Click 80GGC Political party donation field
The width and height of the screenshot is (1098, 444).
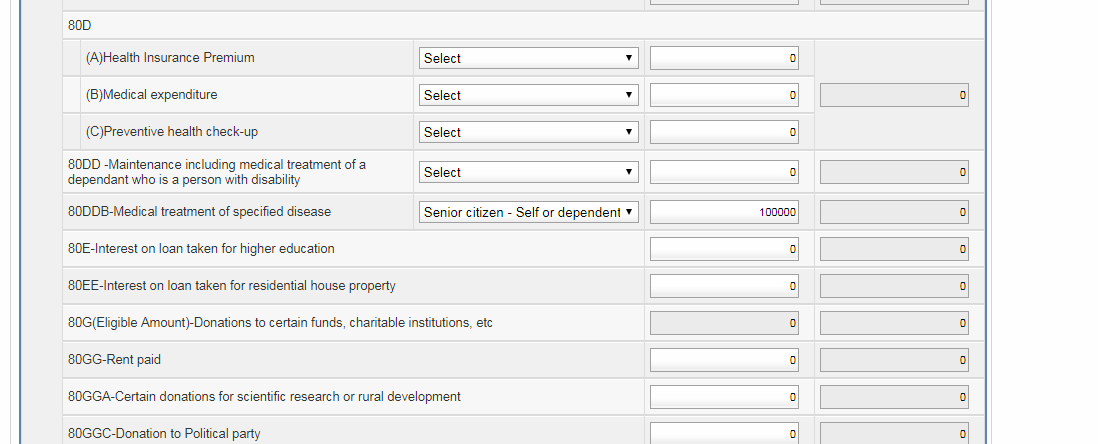724,434
